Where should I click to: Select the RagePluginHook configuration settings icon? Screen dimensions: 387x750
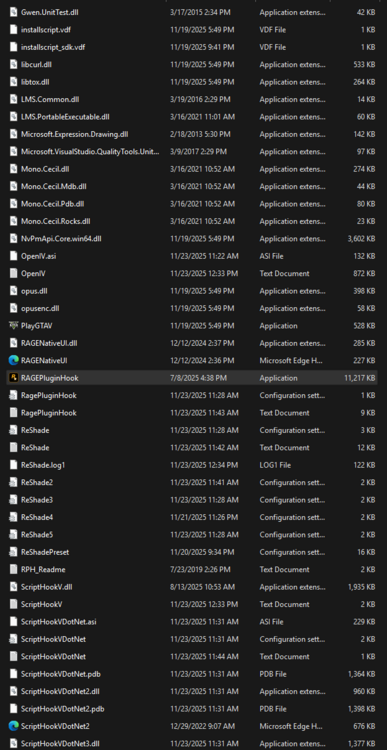13,395
